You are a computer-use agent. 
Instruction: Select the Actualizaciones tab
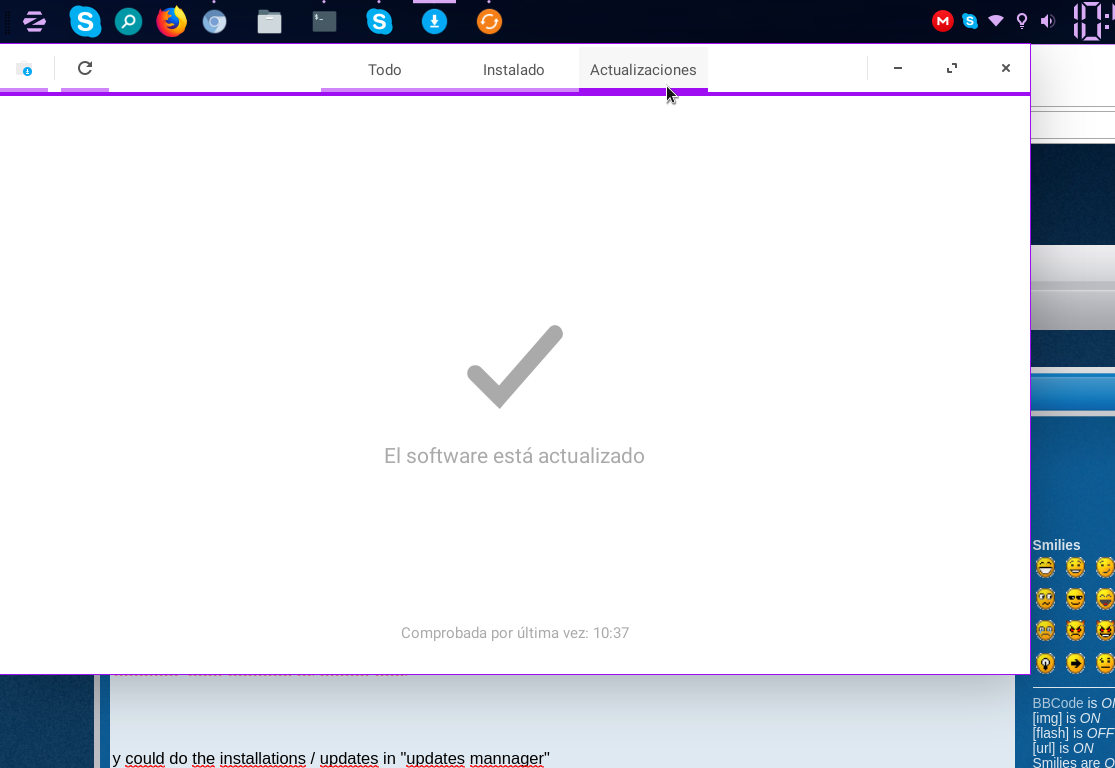[x=643, y=70]
